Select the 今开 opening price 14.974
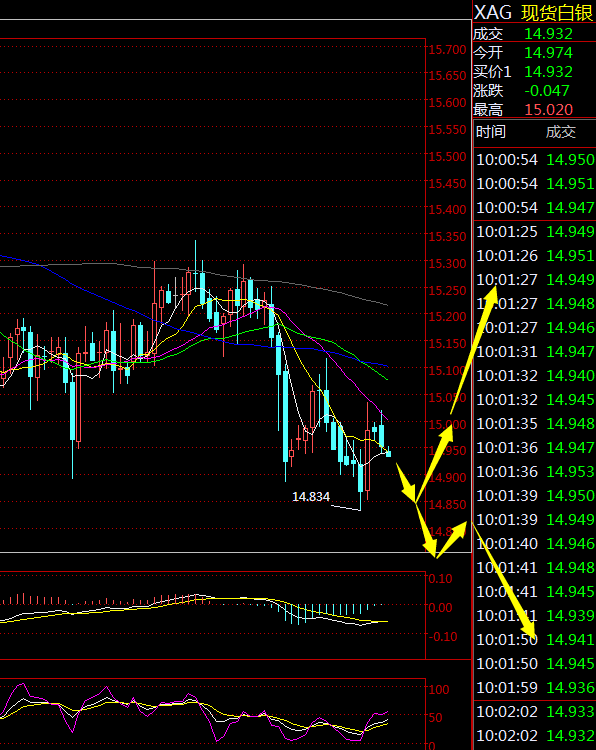The height and width of the screenshot is (750, 596). coord(548,53)
